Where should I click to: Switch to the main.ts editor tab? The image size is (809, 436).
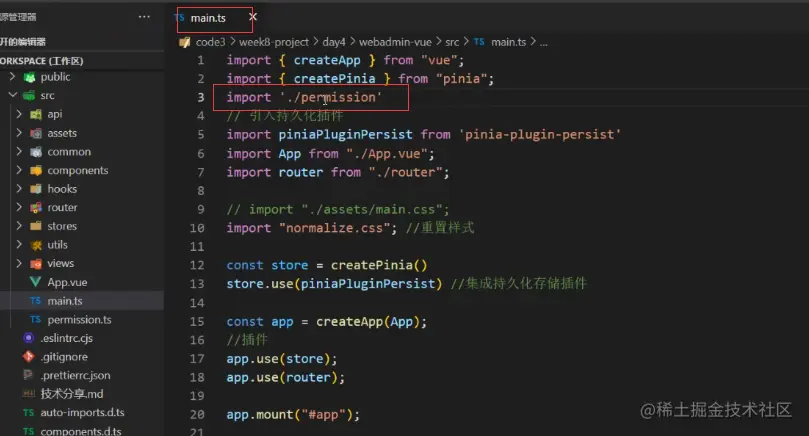pos(208,18)
